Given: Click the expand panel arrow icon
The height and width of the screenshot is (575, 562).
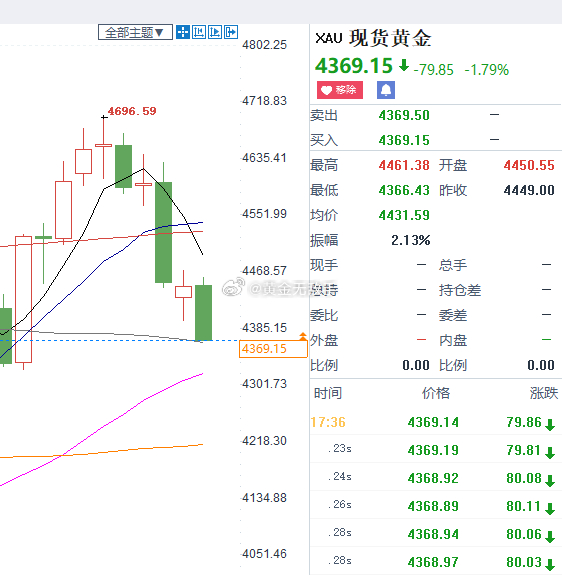Looking at the screenshot, I should 231,32.
